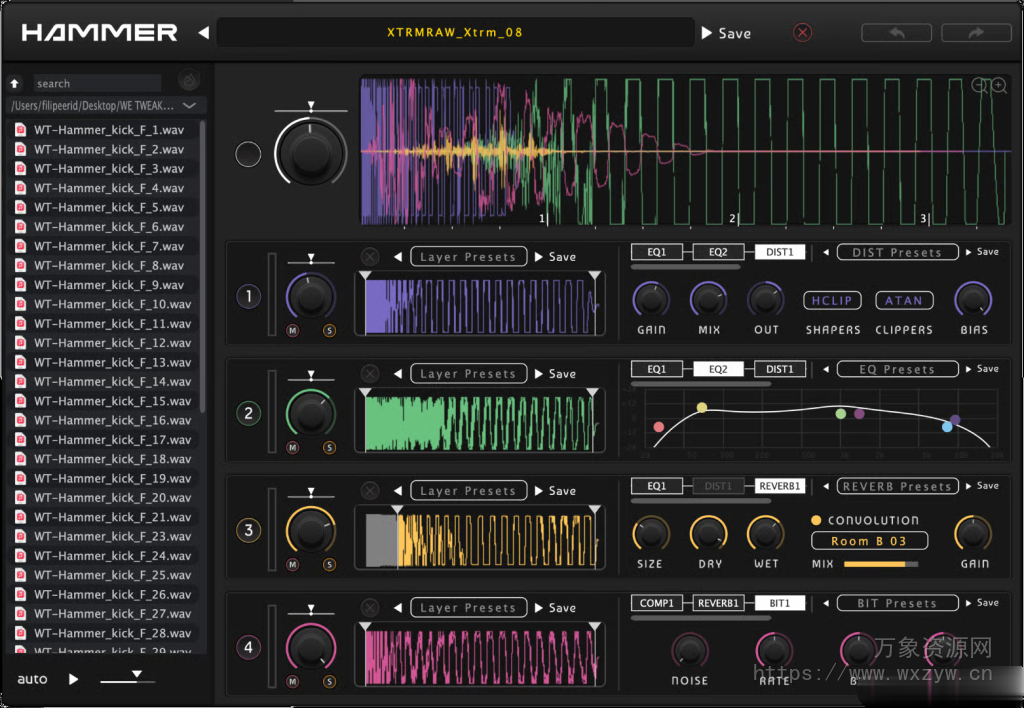Click the undo arrow in the top bar
Image resolution: width=1024 pixels, height=708 pixels.
(896, 32)
